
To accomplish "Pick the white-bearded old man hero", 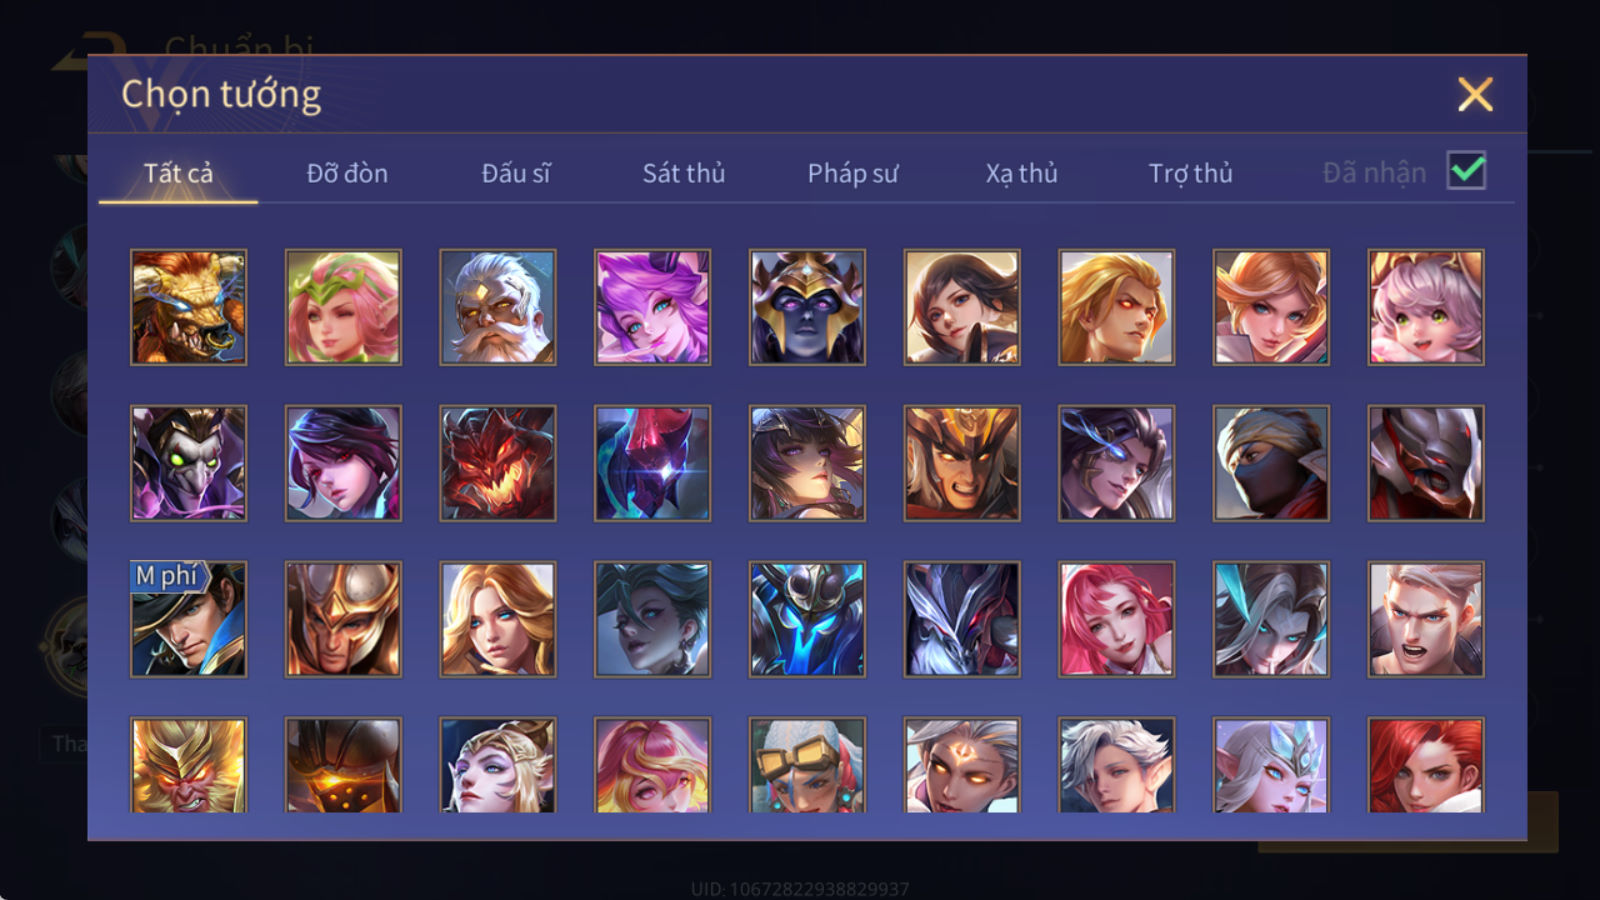I will click(x=498, y=307).
